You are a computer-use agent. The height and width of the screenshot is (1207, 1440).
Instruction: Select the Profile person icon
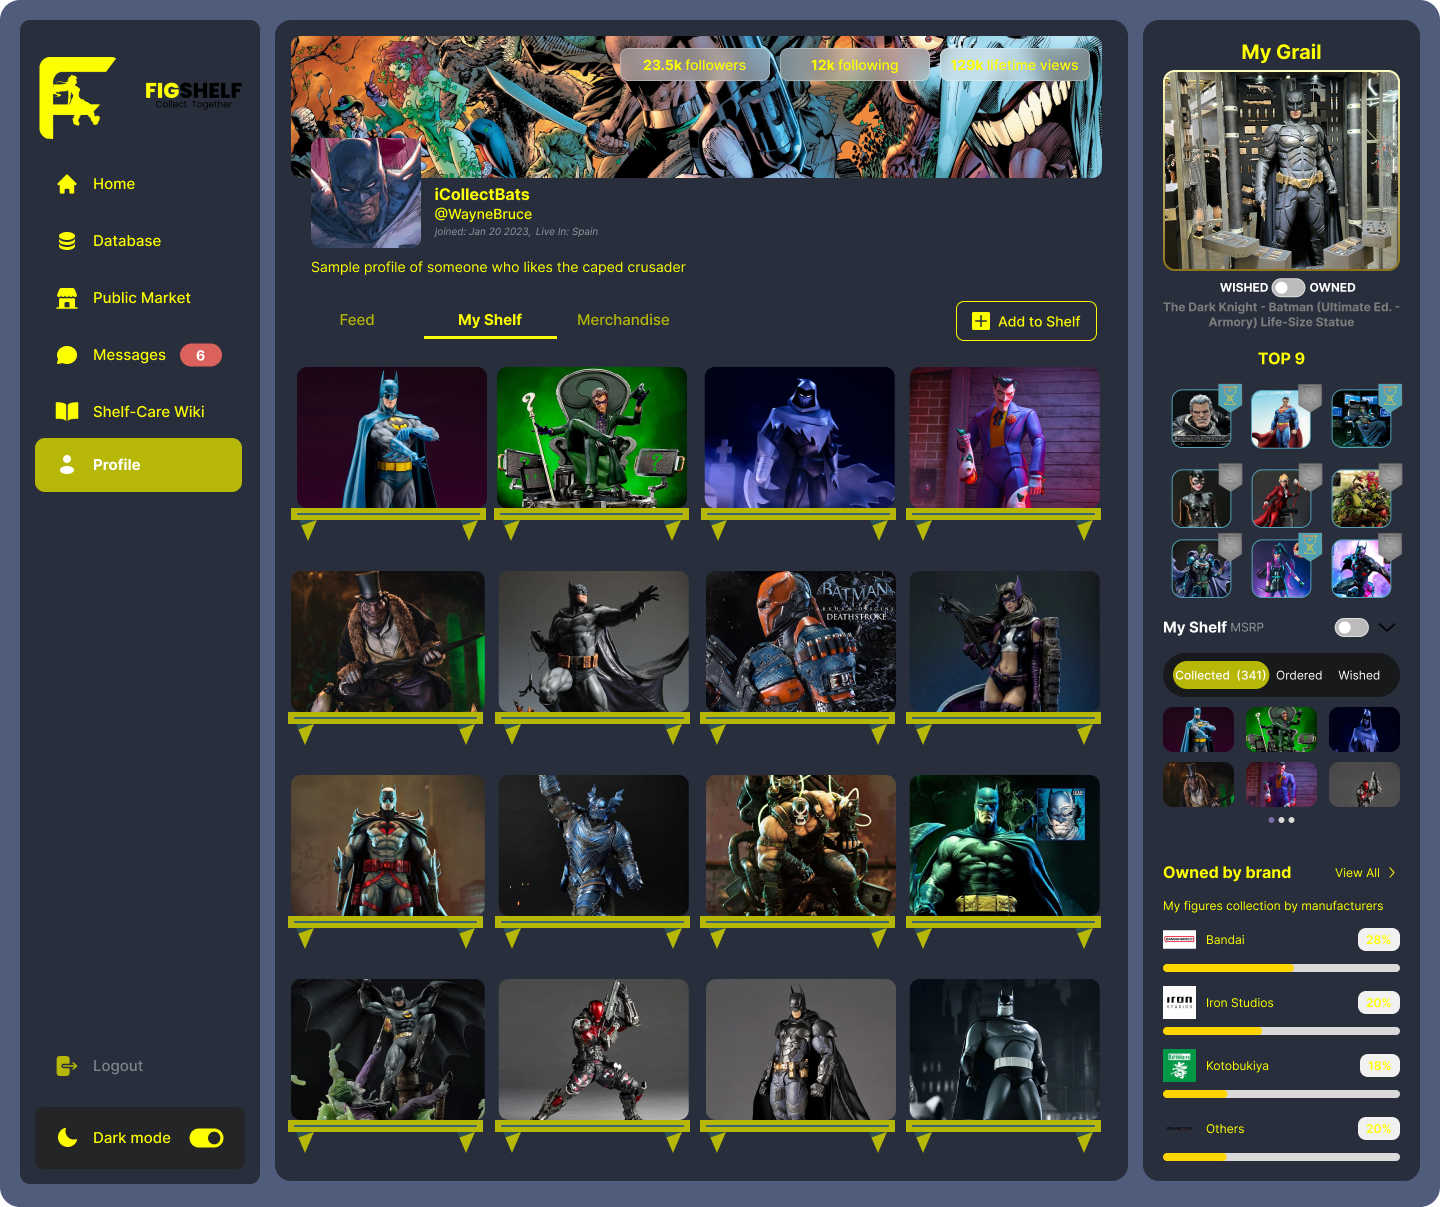67,465
